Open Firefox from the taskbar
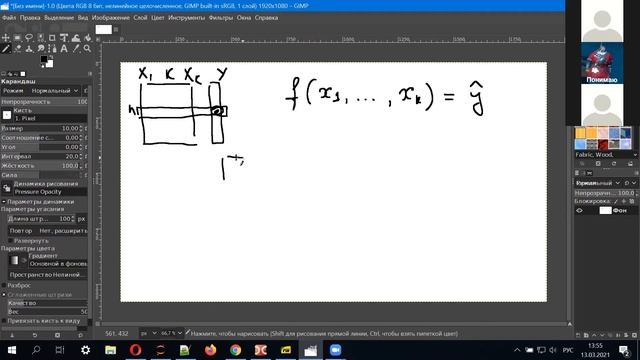The height and width of the screenshot is (360, 640). pos(211,350)
